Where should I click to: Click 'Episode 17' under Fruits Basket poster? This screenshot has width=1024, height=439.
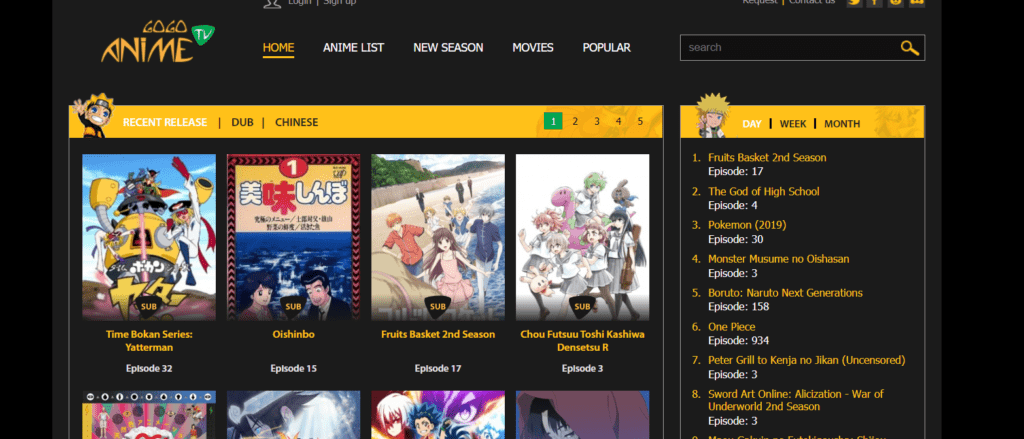point(438,368)
